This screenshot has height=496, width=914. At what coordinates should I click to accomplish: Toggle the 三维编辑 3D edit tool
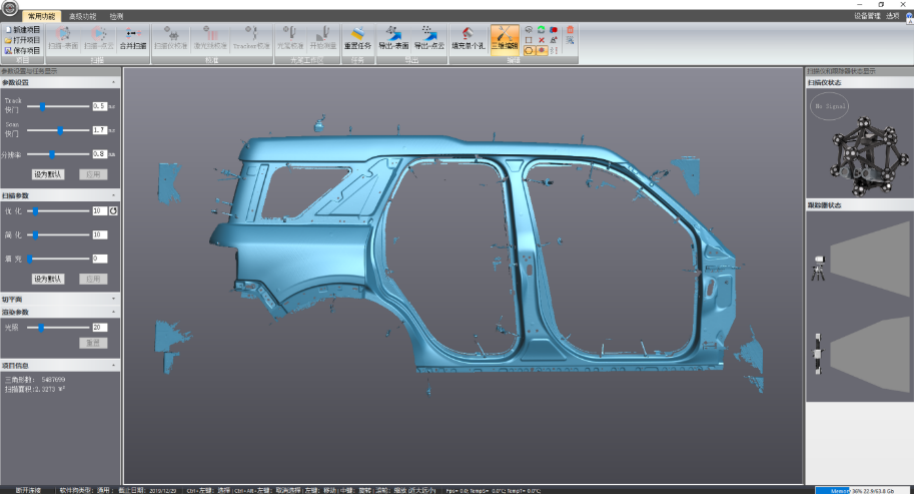point(504,38)
